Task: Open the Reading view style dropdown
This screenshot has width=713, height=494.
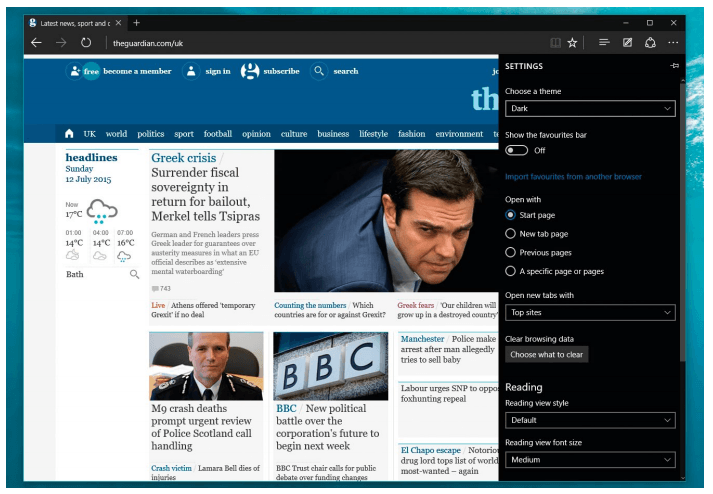Action: tap(590, 420)
